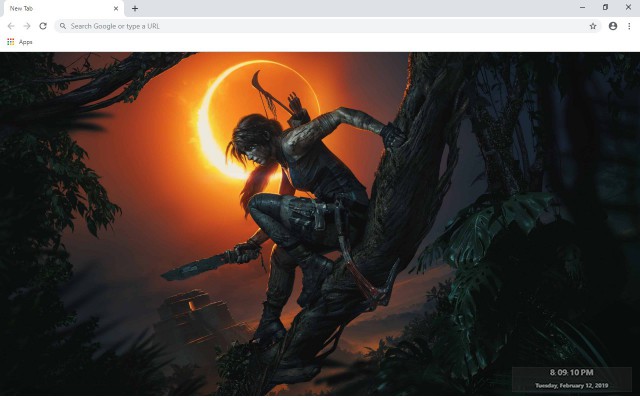
Task: Close the New Tab tab
Action: coord(116,9)
